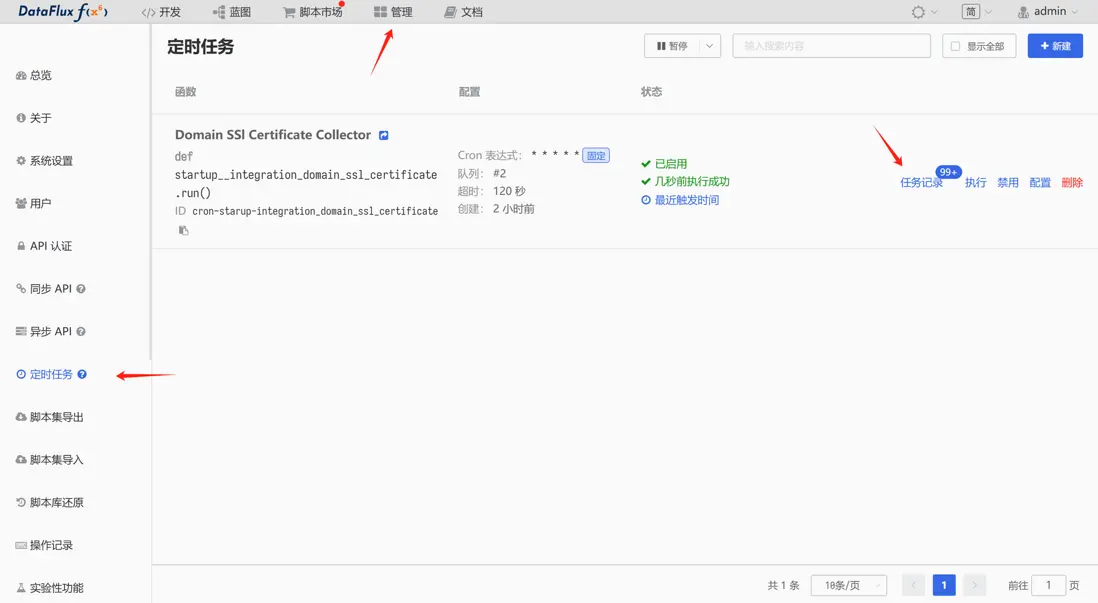Open the admin user dropdown

1048,12
